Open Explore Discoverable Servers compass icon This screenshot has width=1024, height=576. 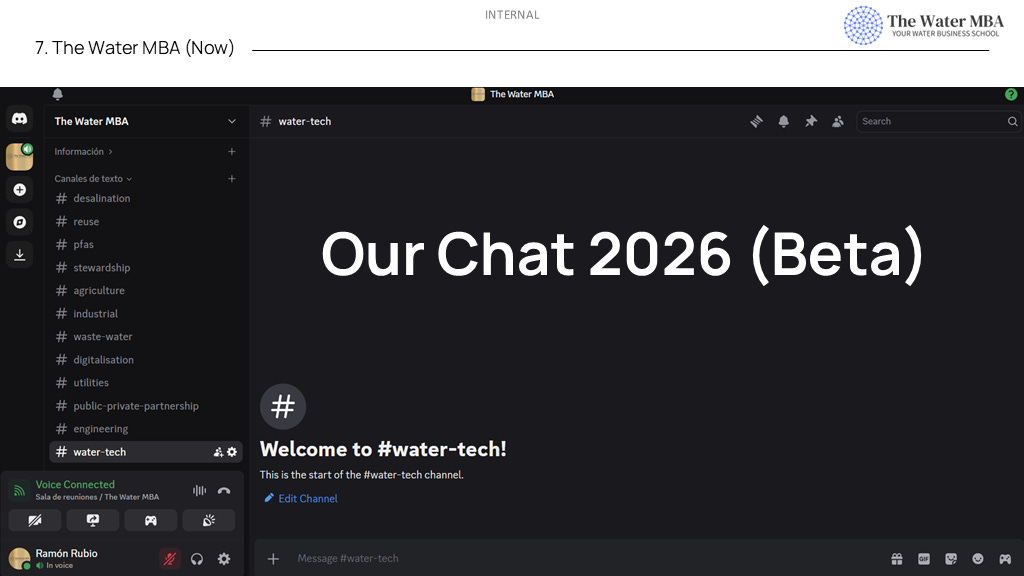(x=20, y=222)
